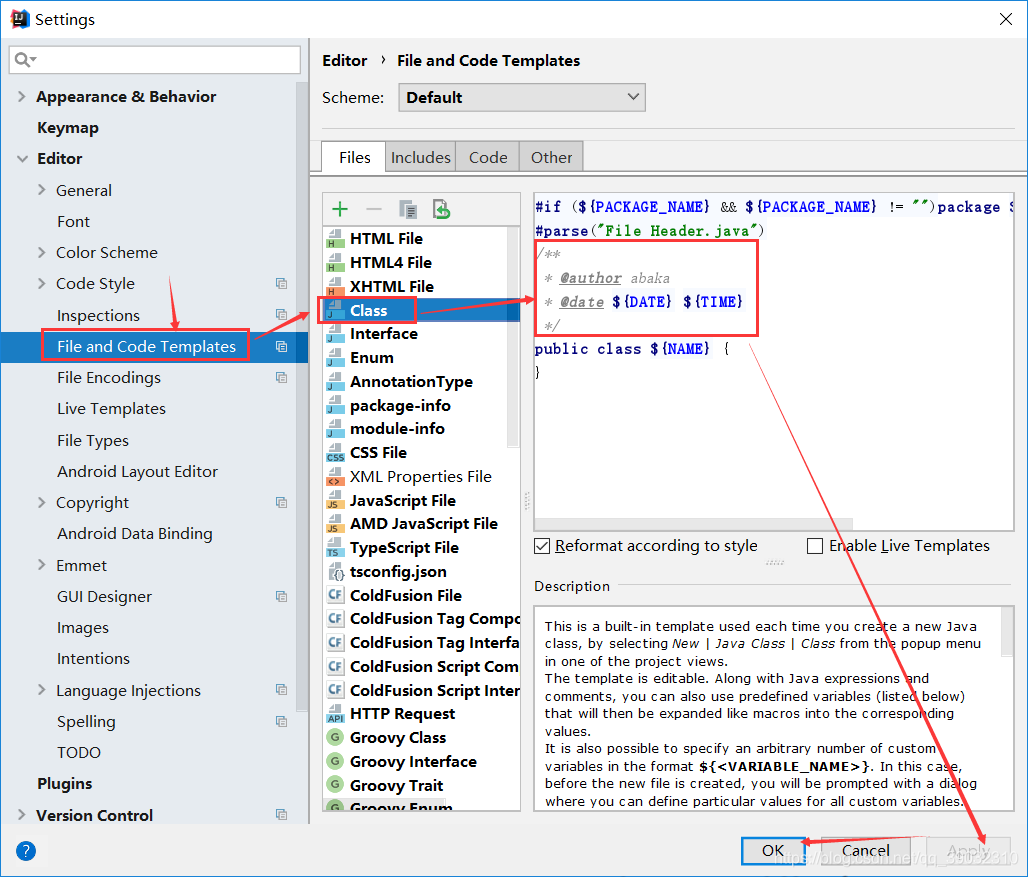Select the AnnotationType template
This screenshot has width=1028, height=877.
422,381
